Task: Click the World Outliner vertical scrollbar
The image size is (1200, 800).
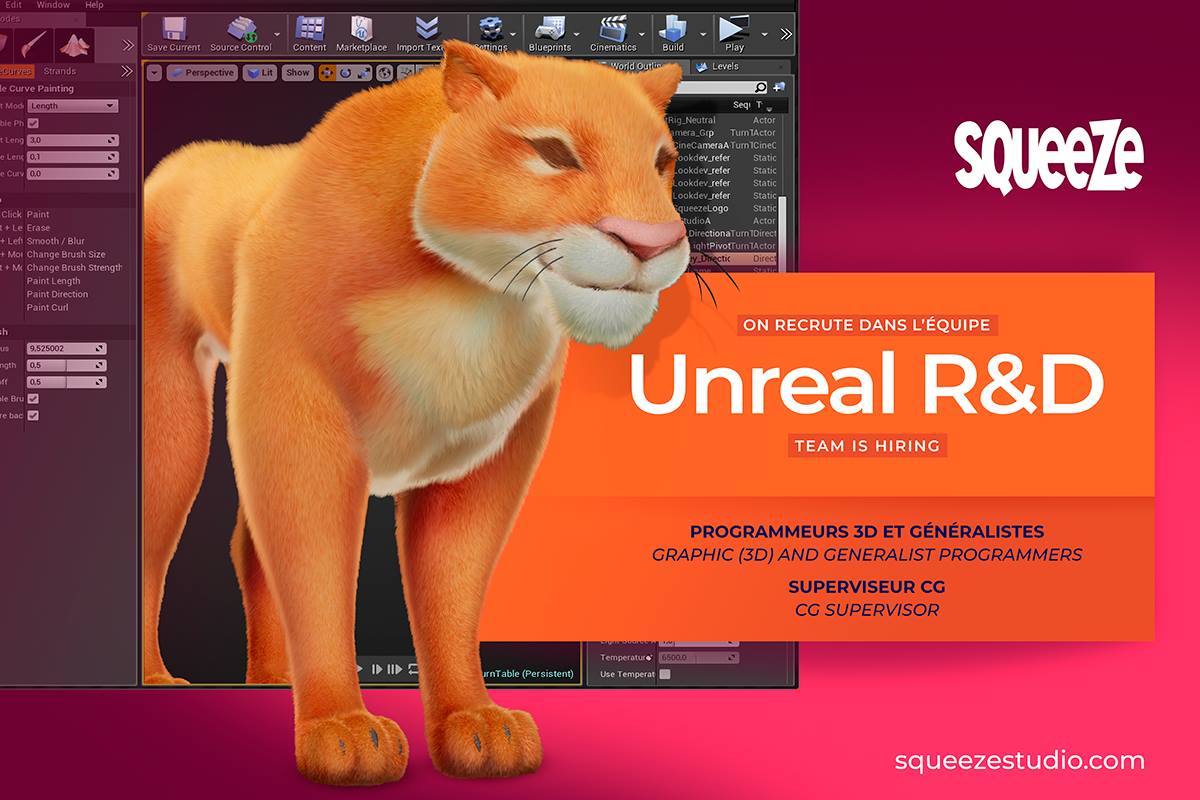Action: [x=783, y=233]
